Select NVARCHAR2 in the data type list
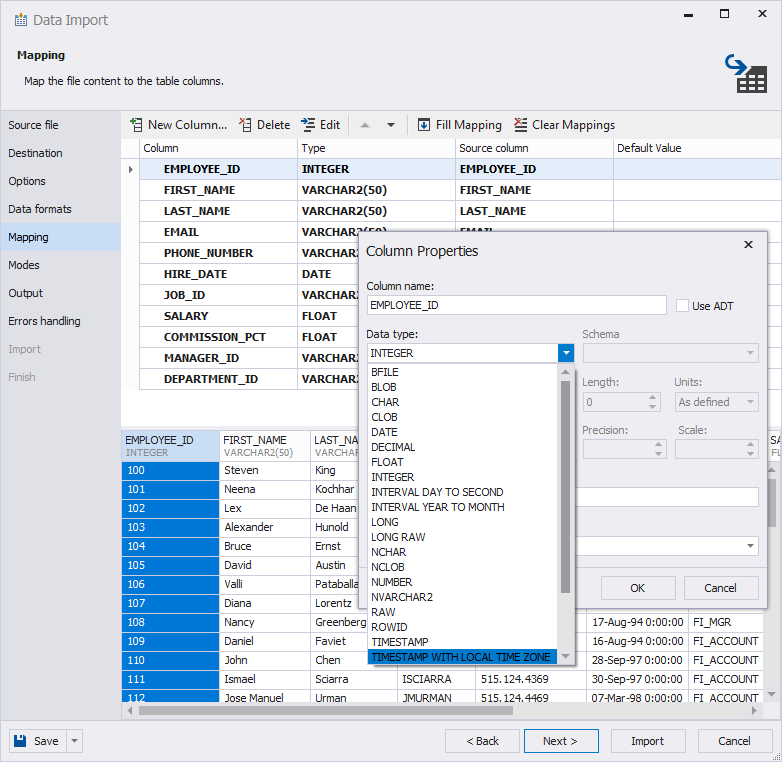The height and width of the screenshot is (762, 782). coord(462,597)
